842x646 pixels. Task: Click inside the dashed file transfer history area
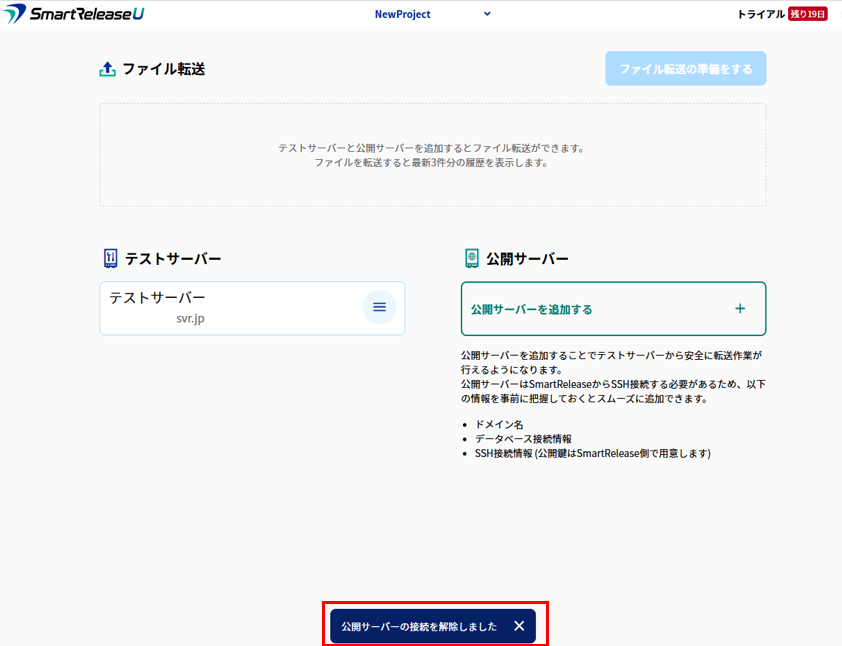[432, 155]
